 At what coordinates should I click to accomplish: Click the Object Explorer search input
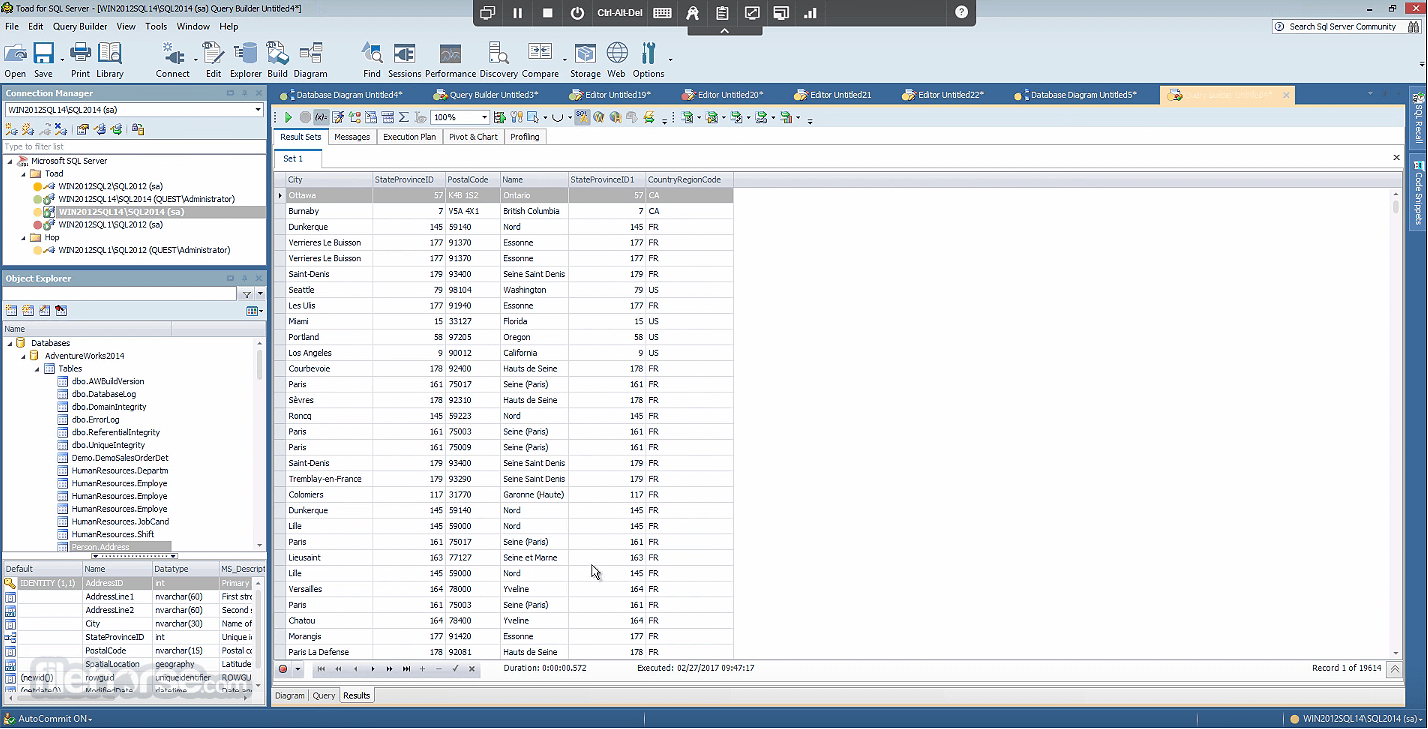120,295
